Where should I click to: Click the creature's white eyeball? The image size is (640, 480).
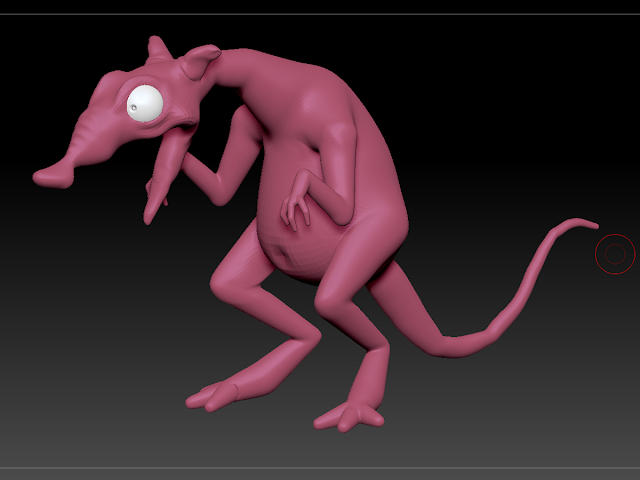(x=145, y=103)
